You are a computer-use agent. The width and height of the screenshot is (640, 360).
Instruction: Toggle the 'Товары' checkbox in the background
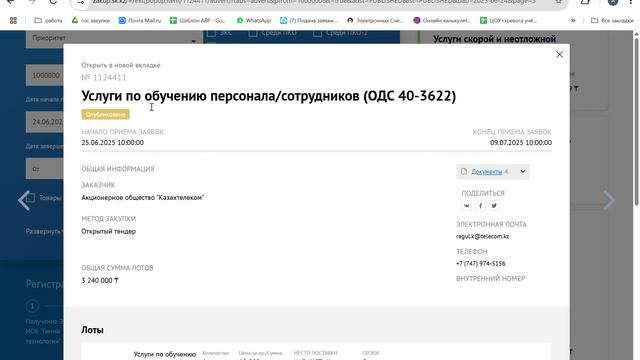tap(31, 198)
